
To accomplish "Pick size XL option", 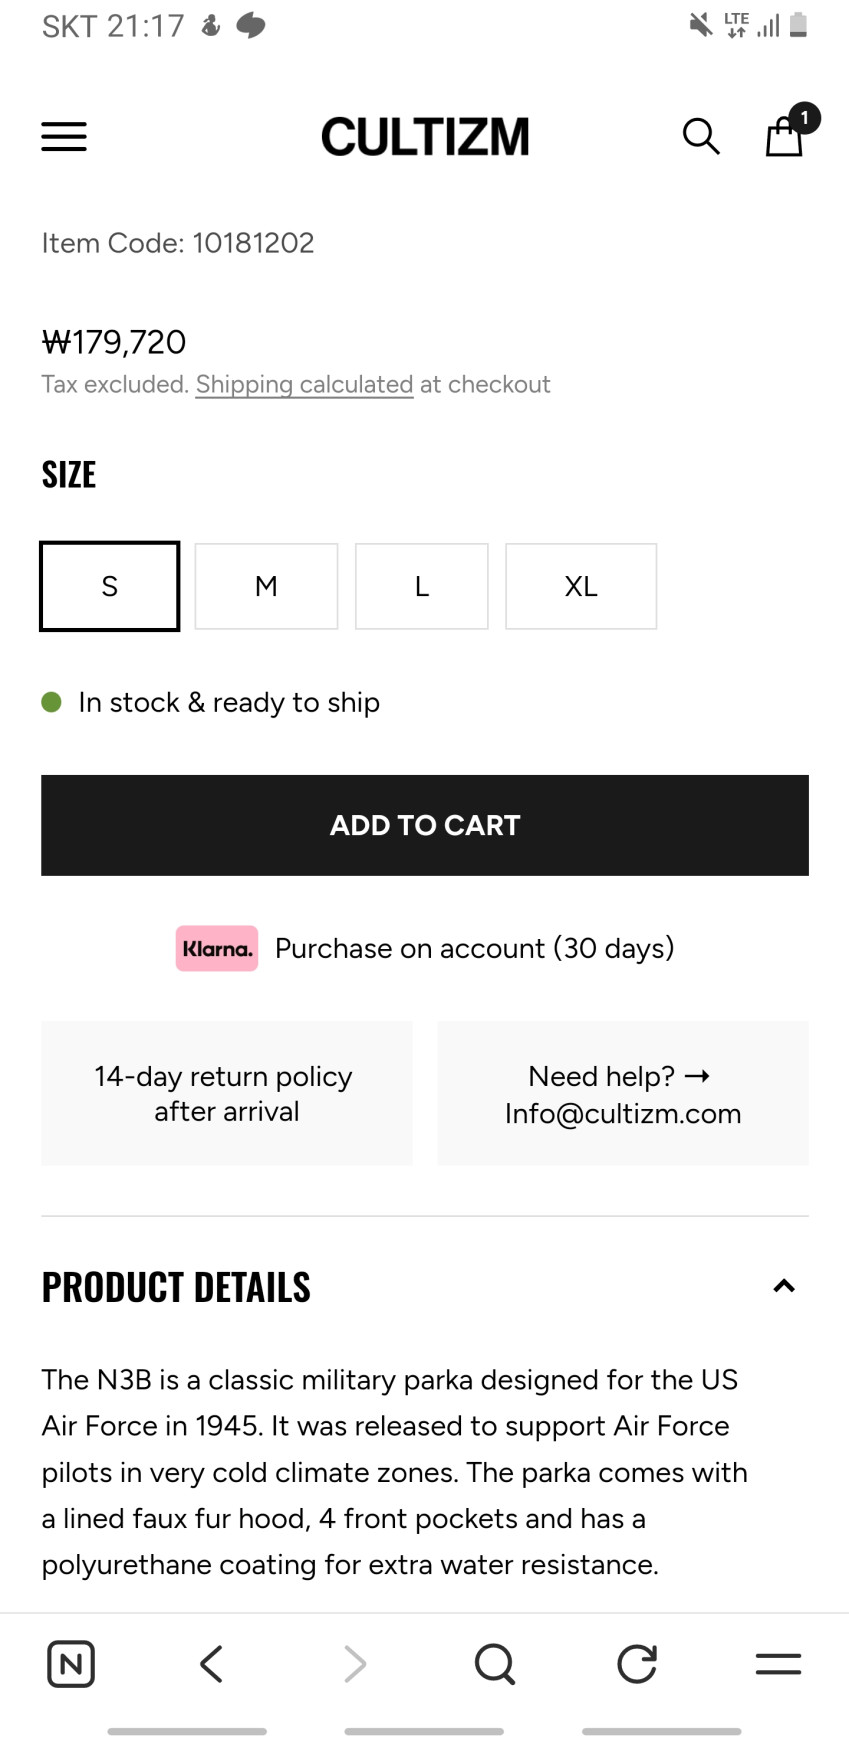I will click(581, 586).
